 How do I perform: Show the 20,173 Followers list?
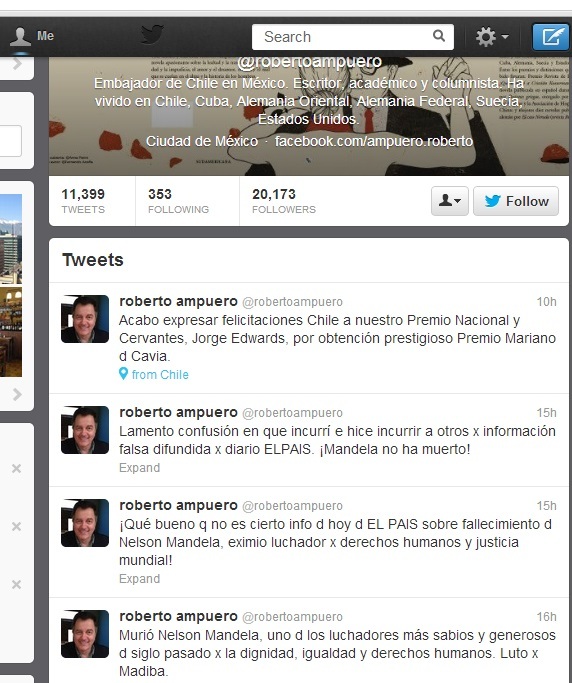point(284,201)
